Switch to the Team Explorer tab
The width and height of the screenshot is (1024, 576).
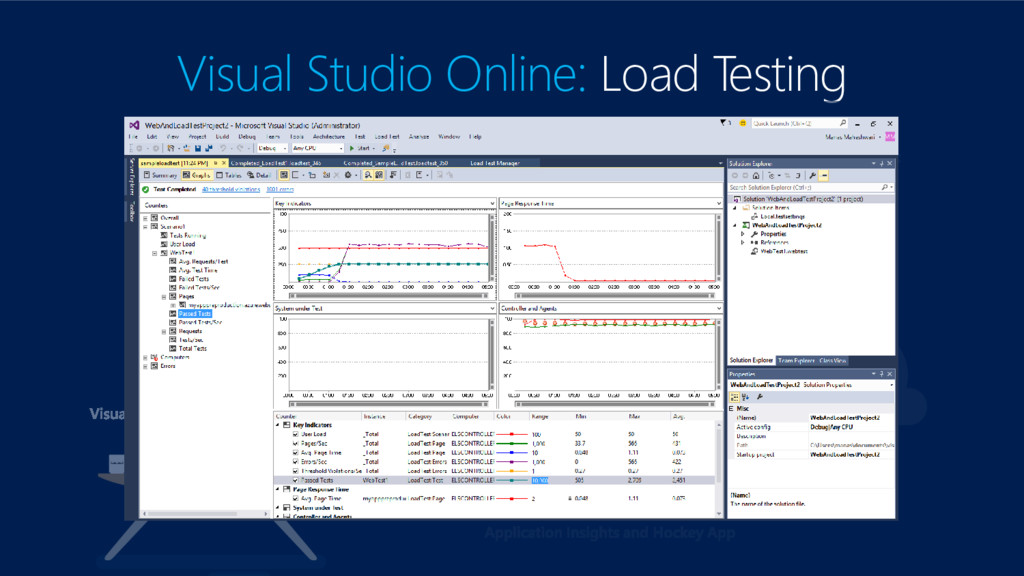pos(797,360)
